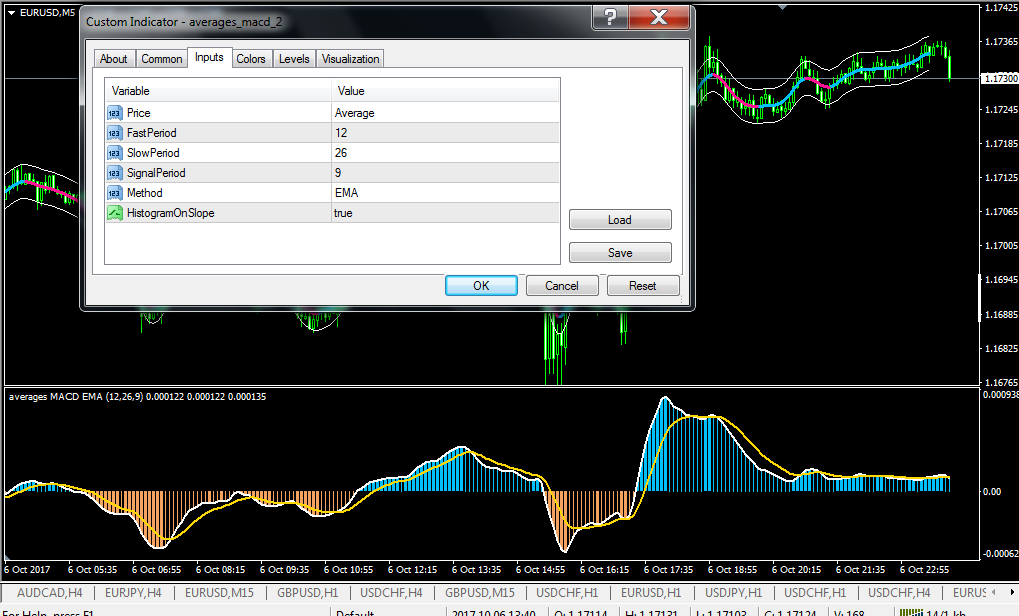Confirm settings with OK button
Screen dimensions: 1019x616
pyautogui.click(x=481, y=285)
